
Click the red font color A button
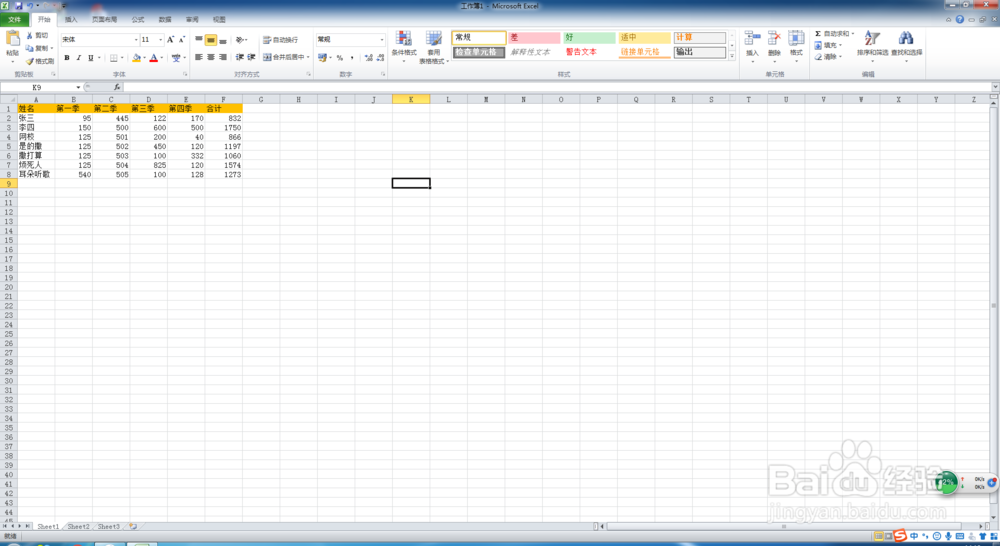tap(153, 58)
